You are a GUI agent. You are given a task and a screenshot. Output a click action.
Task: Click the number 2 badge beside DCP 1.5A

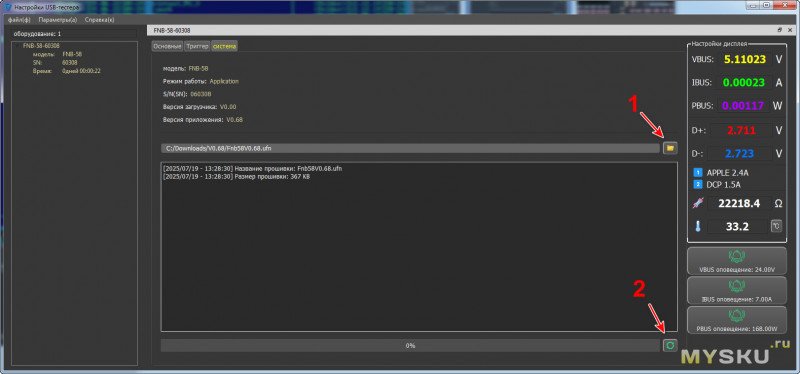coord(697,184)
